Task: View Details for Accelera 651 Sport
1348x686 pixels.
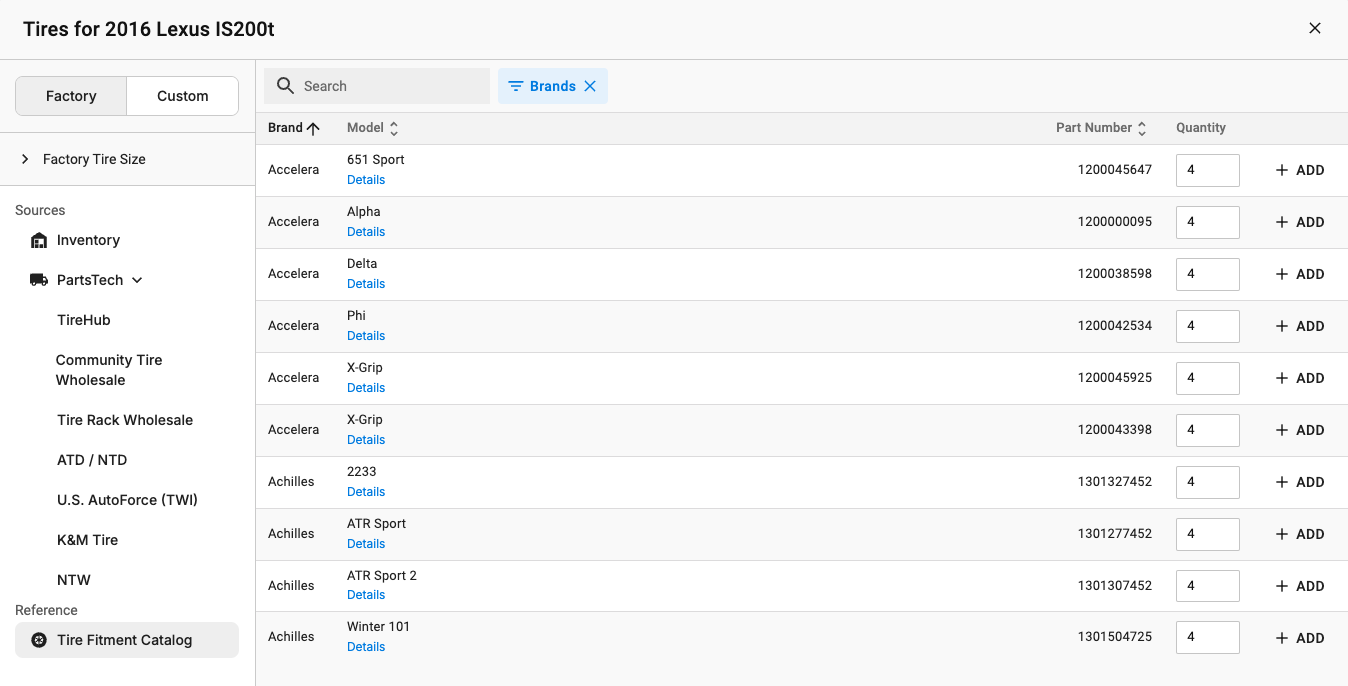Action: click(366, 180)
